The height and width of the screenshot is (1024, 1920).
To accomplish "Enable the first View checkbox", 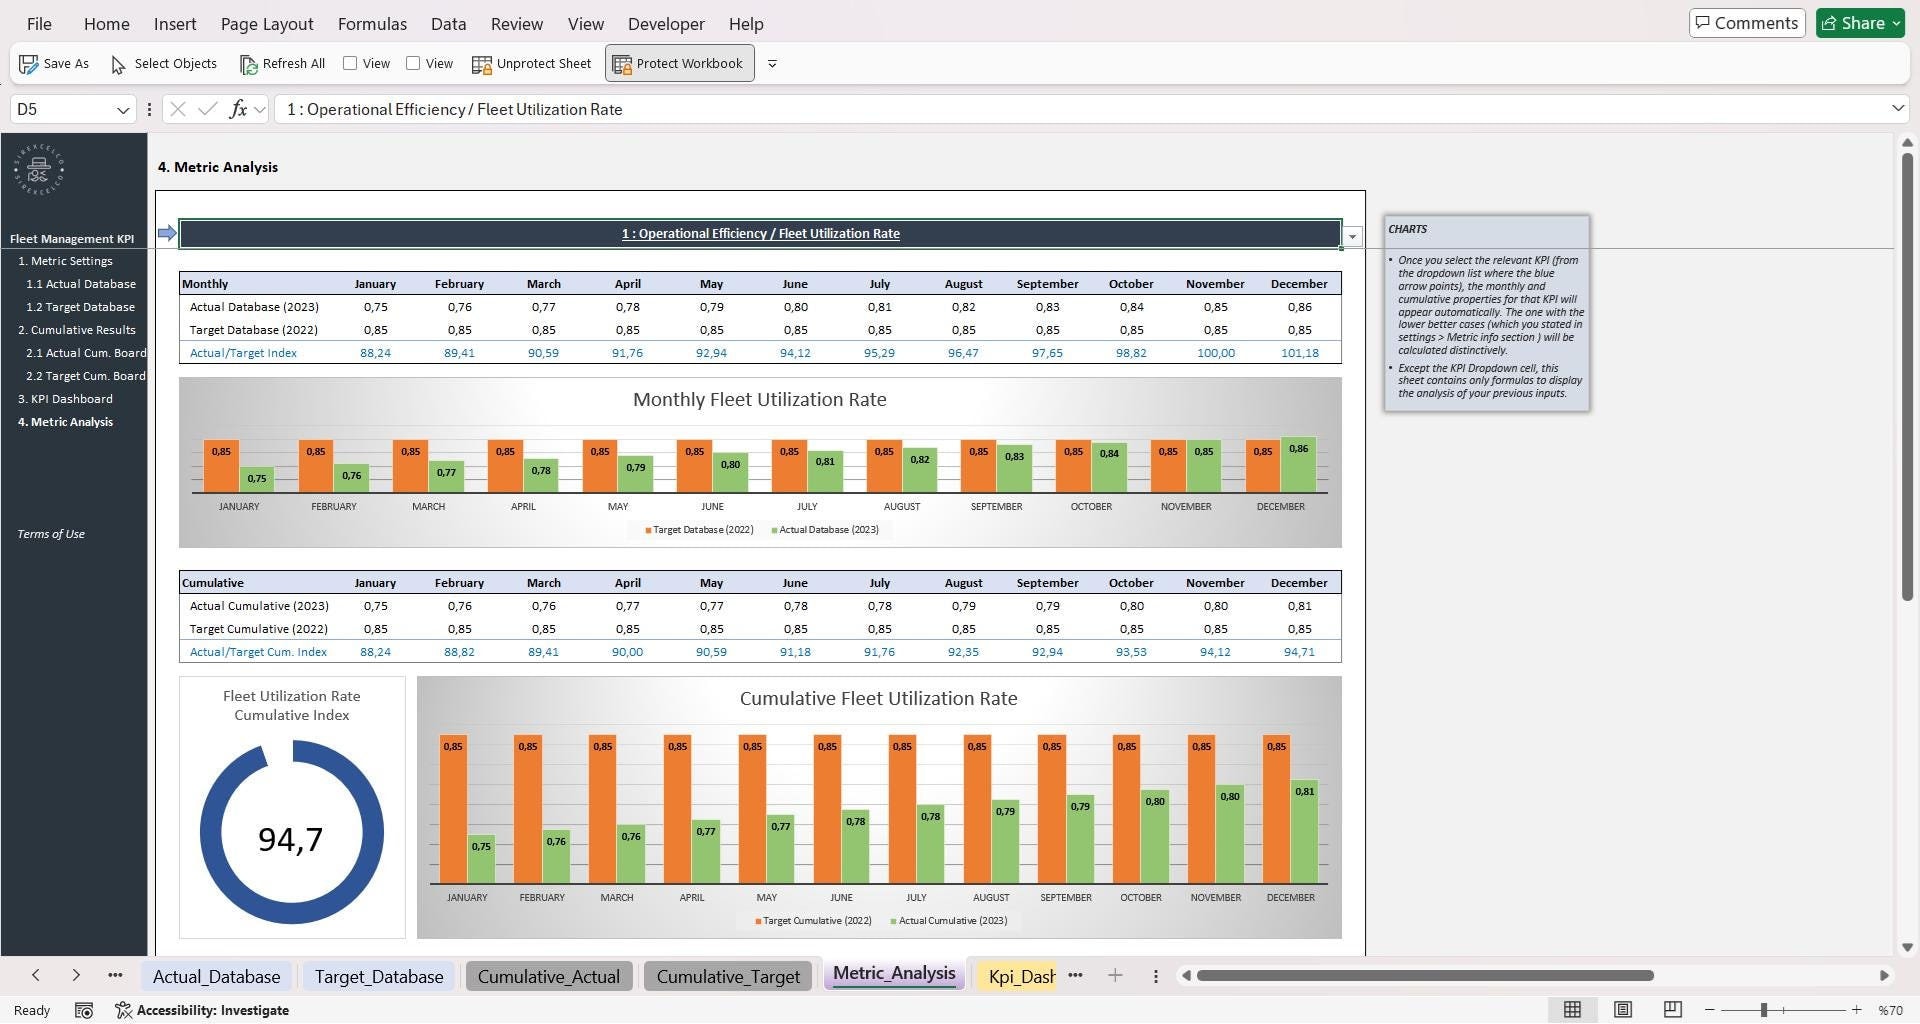I will [x=350, y=62].
